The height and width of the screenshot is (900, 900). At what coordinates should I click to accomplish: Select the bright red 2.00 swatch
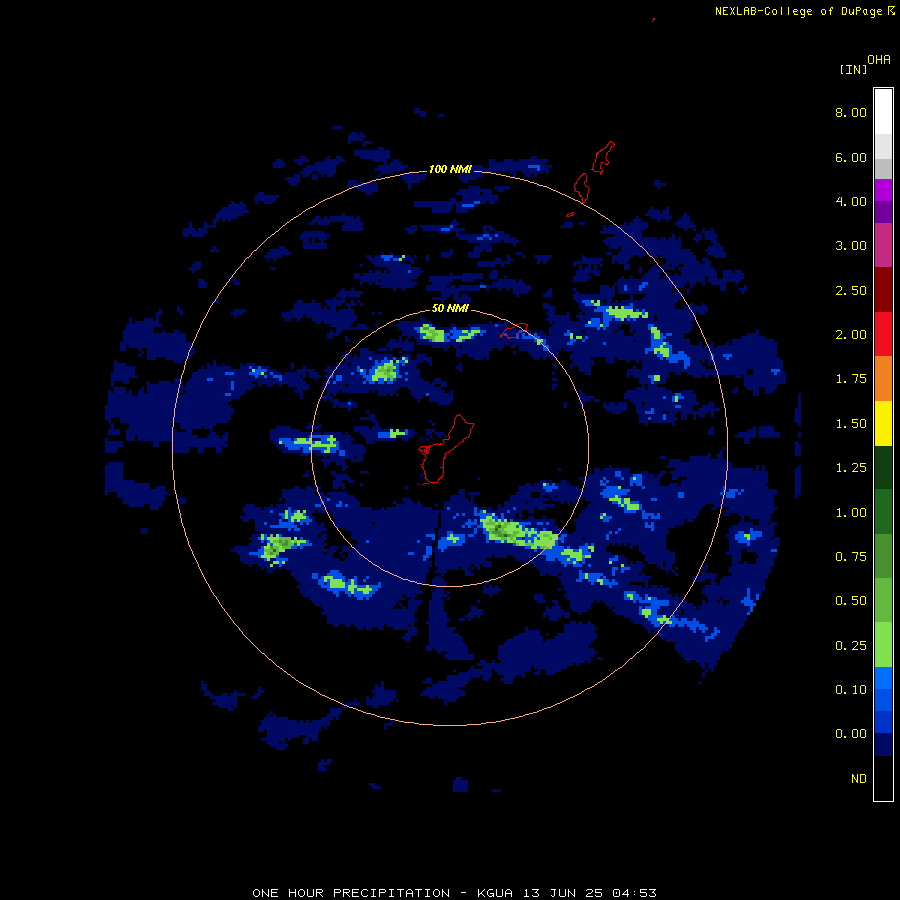point(883,334)
